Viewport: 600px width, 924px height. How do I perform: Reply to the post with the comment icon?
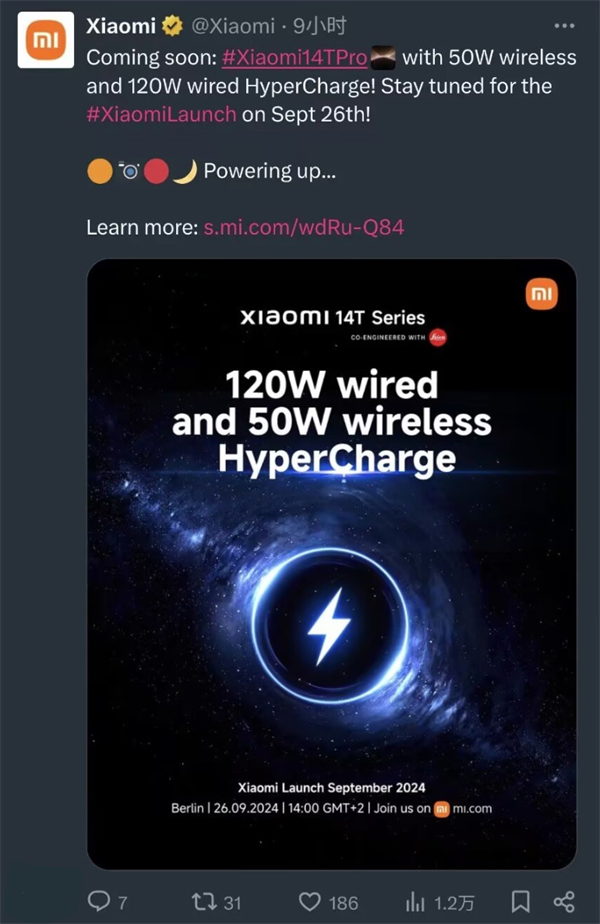tap(100, 901)
